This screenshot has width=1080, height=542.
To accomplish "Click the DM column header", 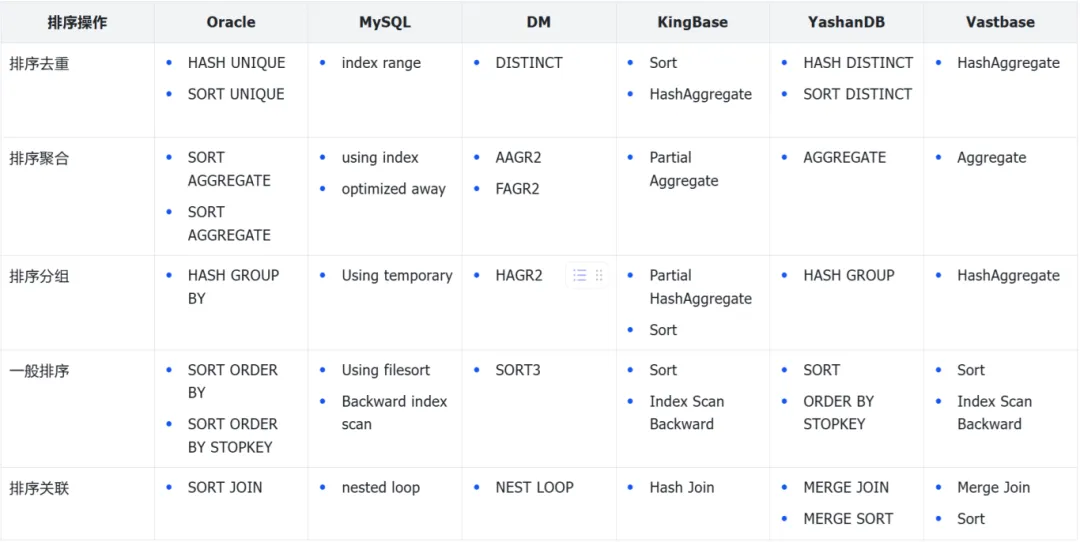I will pyautogui.click(x=539, y=22).
